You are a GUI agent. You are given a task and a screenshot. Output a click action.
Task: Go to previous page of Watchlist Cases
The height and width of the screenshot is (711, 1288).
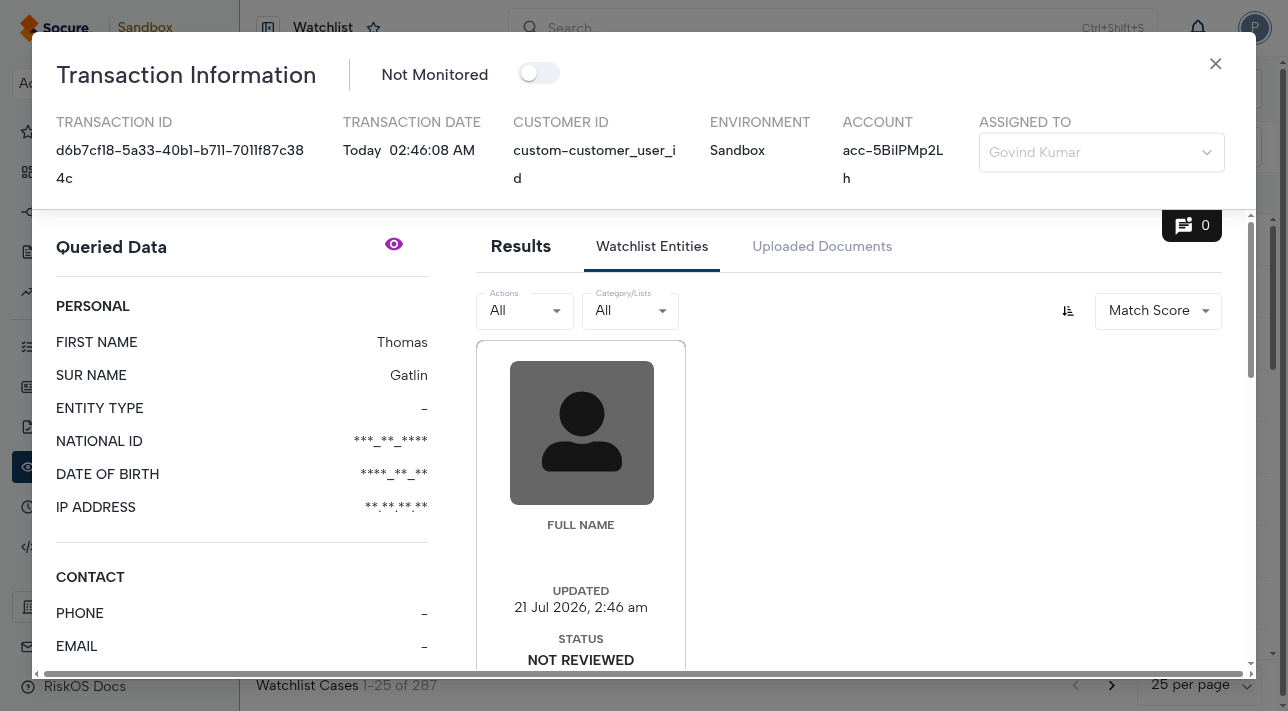[1076, 685]
